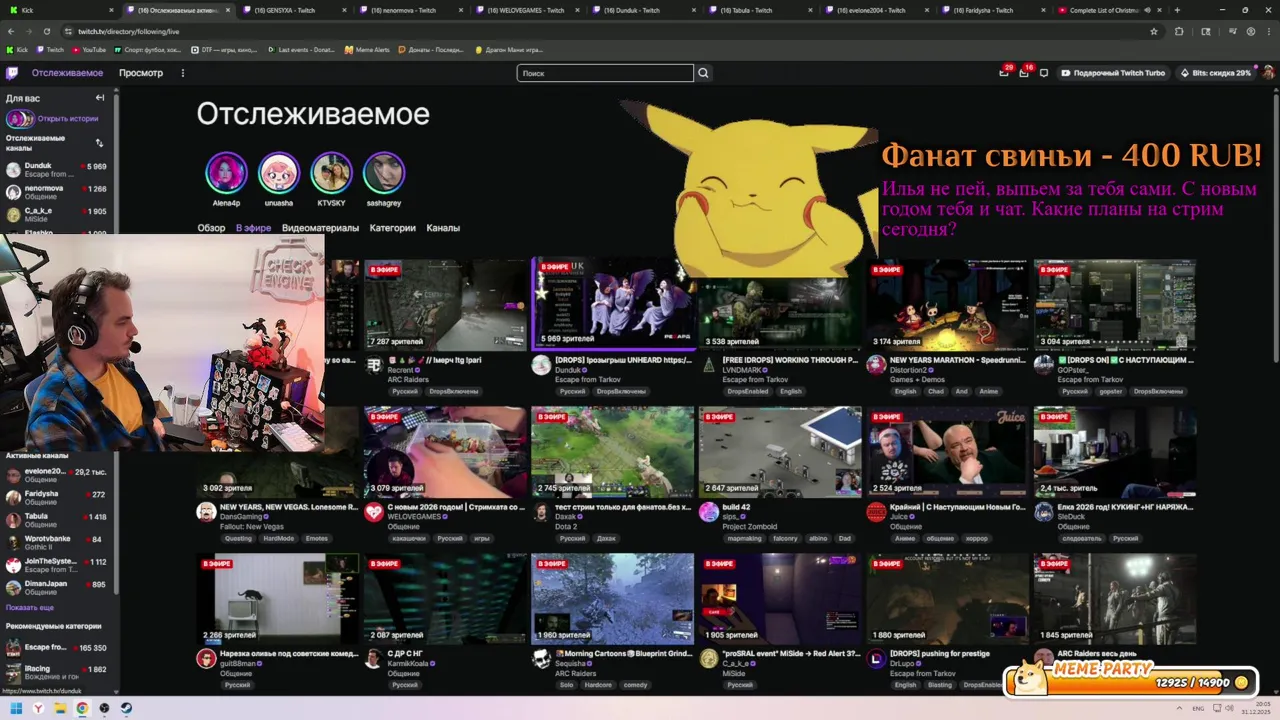Screen dimensions: 1280x720
Task: Open the user avatar menu
Action: (1268, 73)
